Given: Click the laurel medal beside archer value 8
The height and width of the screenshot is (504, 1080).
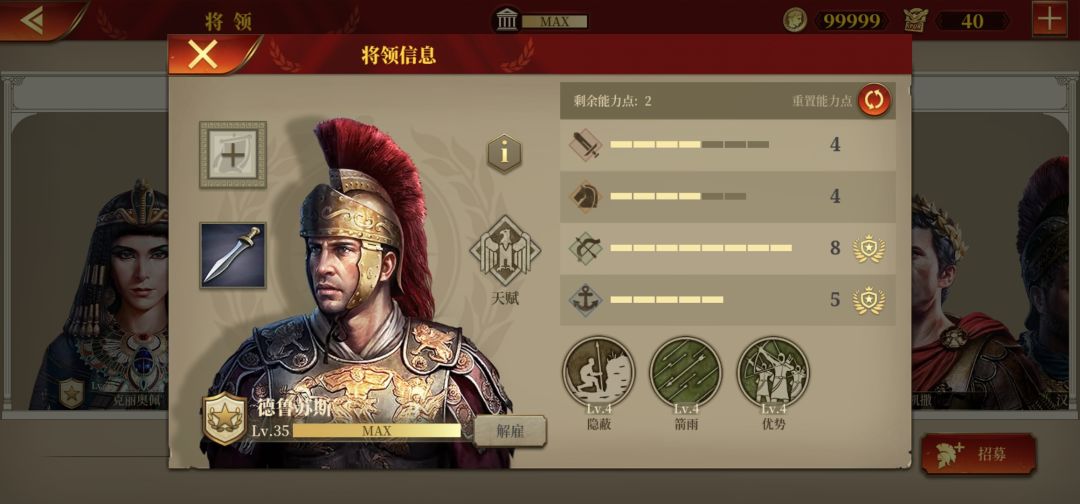Looking at the screenshot, I should pyautogui.click(x=869, y=249).
